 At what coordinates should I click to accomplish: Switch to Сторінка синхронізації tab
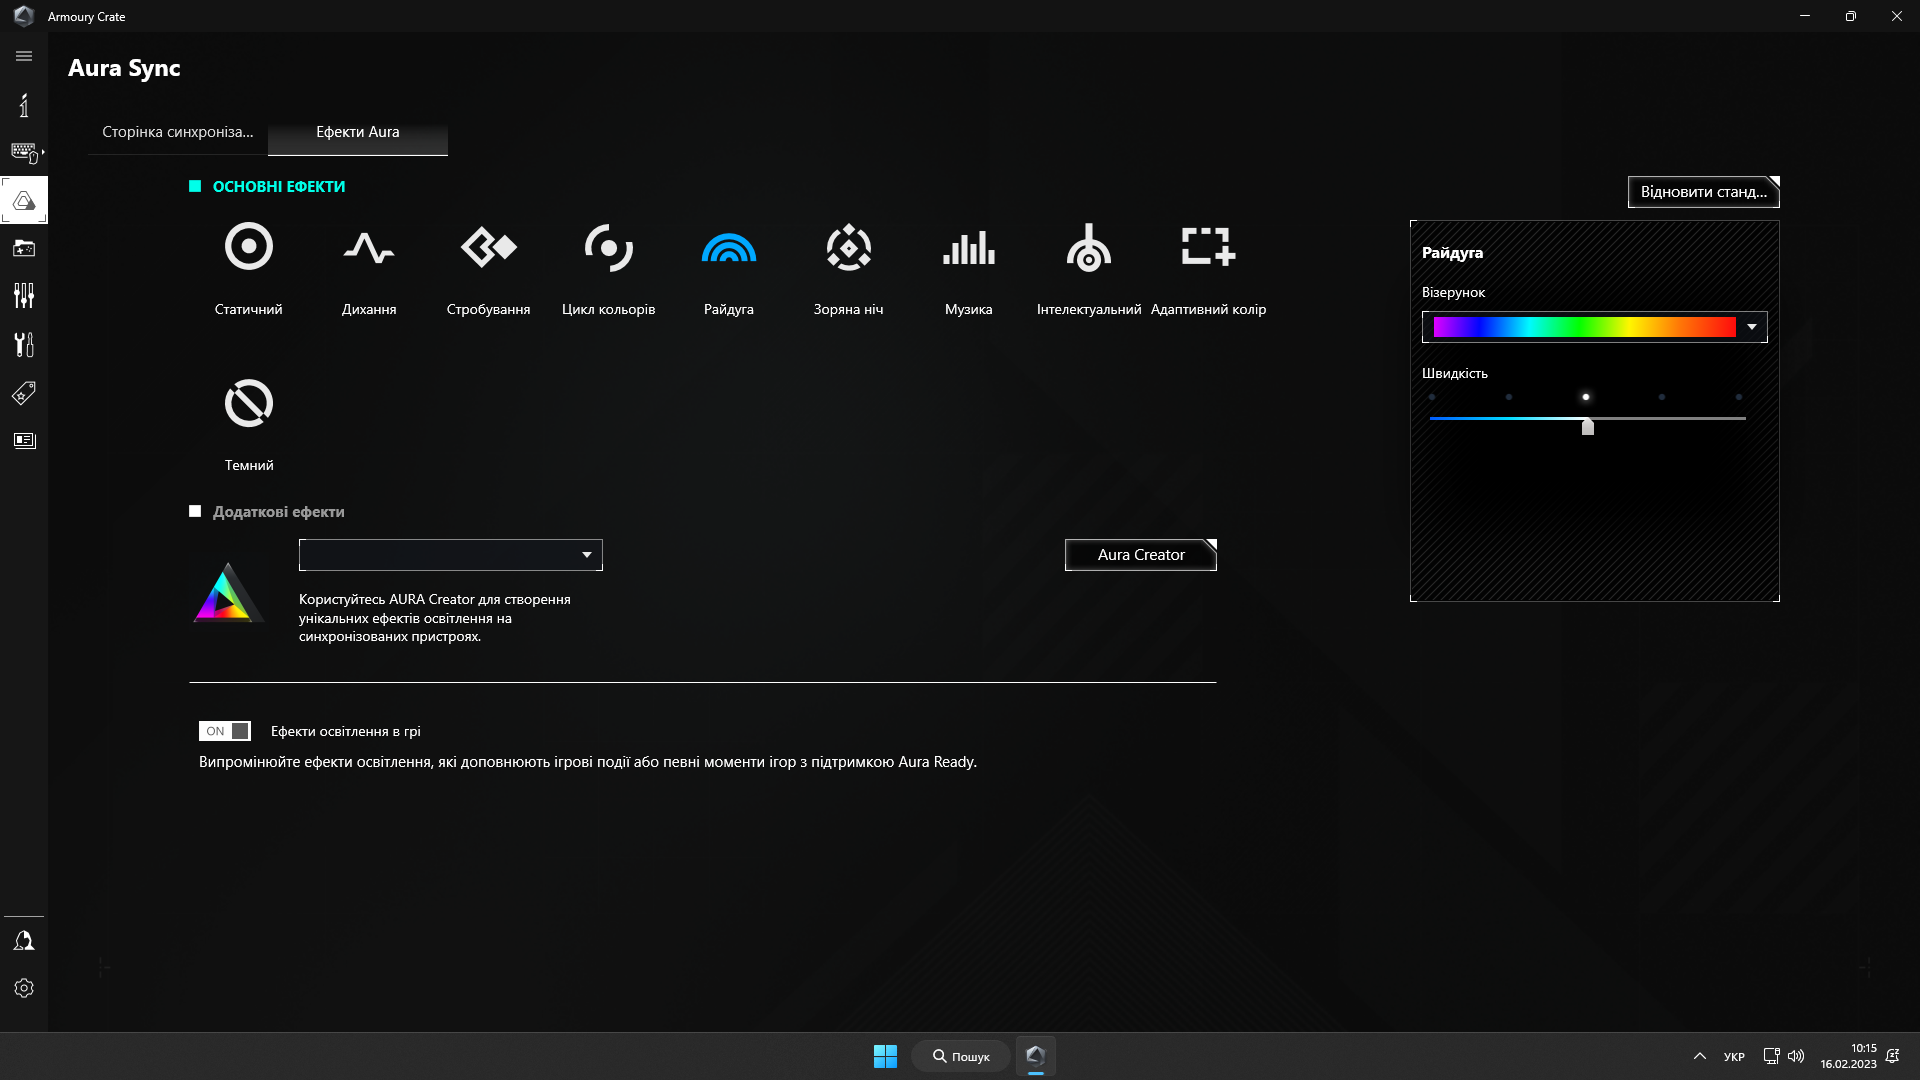pos(177,131)
